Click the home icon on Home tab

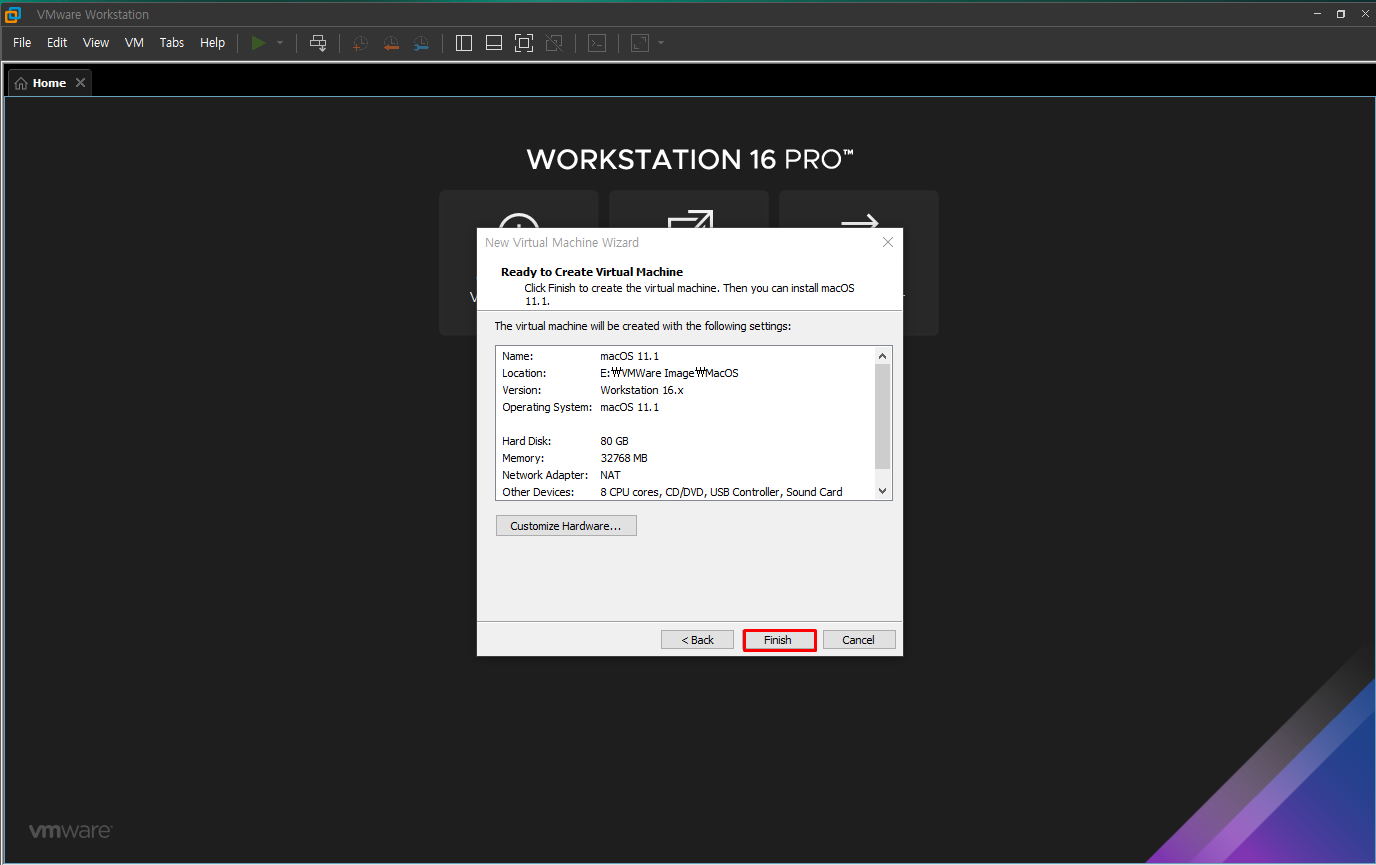point(21,84)
